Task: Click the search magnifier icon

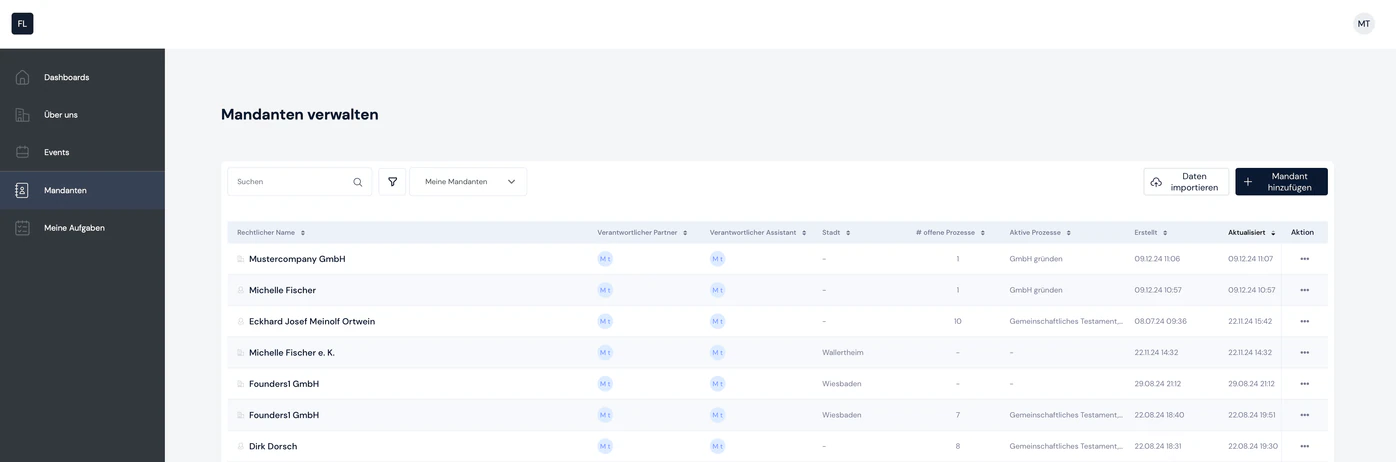Action: [x=358, y=182]
